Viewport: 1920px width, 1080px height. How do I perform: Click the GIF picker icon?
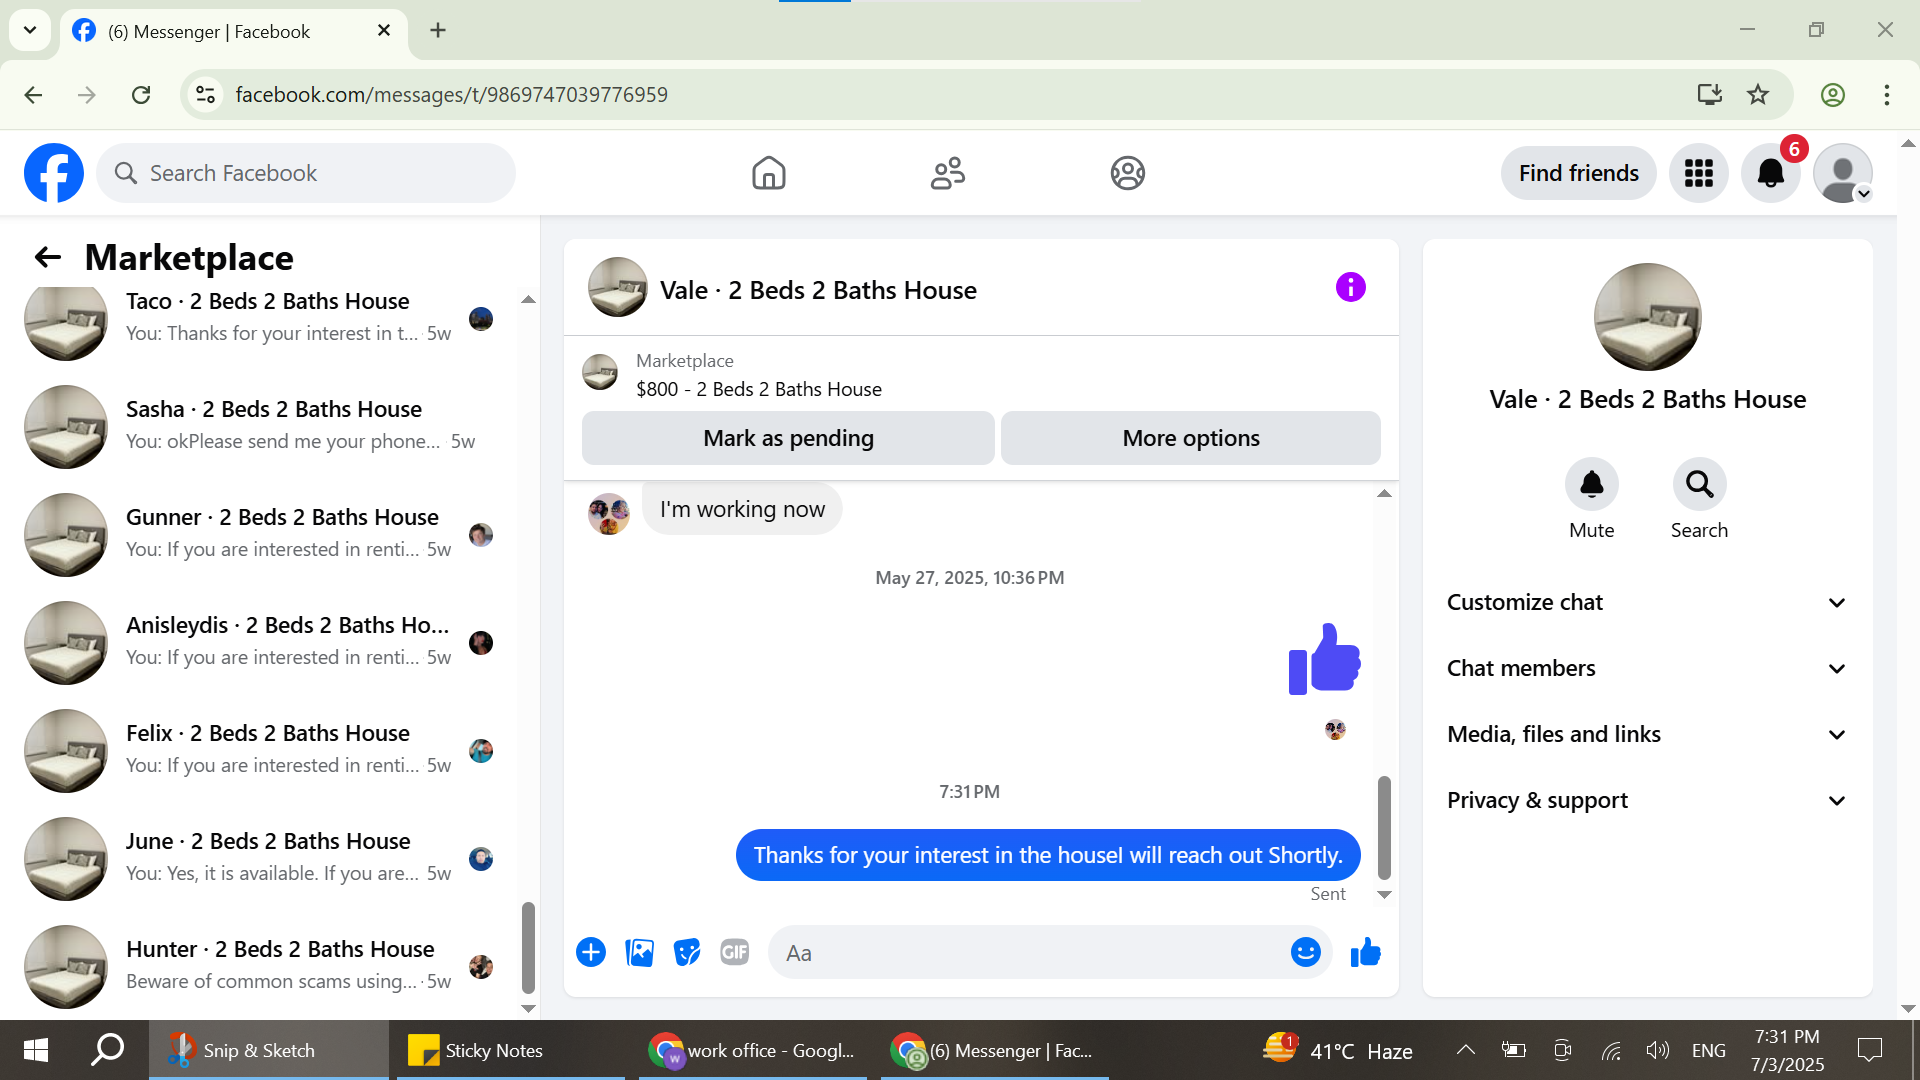click(x=735, y=952)
